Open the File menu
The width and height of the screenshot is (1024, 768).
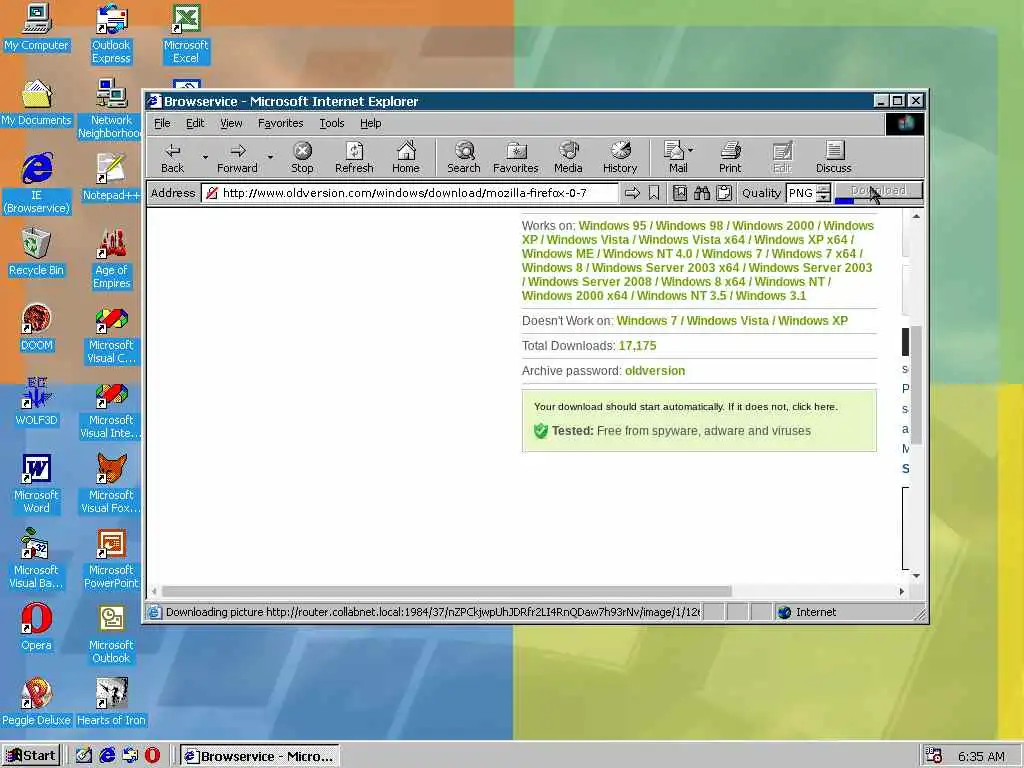(162, 123)
